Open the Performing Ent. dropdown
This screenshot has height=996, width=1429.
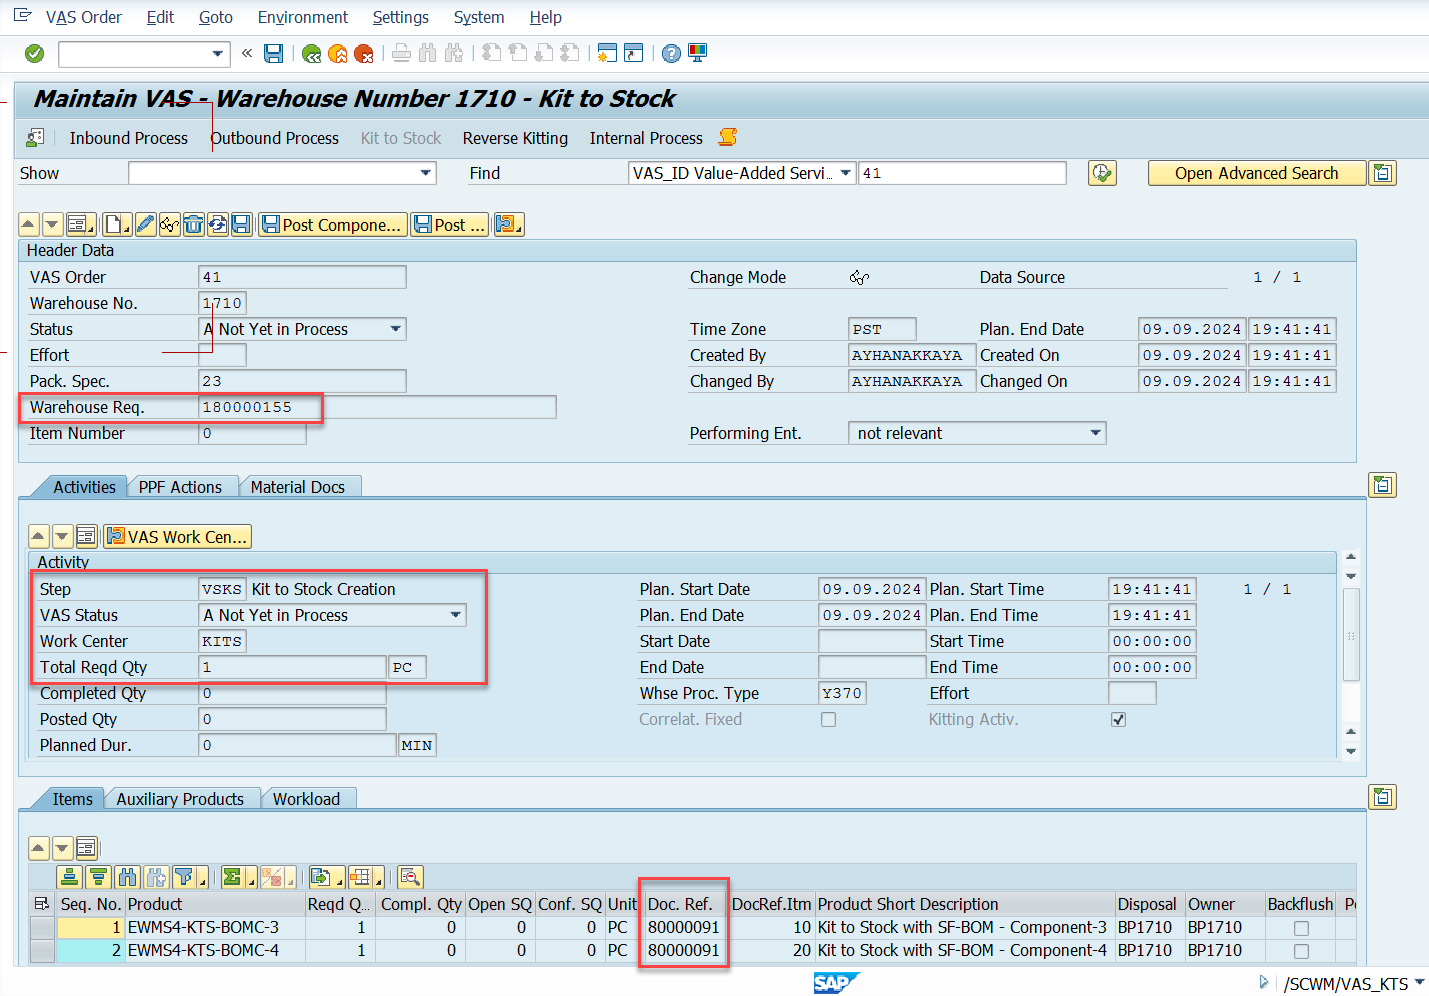(x=1096, y=433)
